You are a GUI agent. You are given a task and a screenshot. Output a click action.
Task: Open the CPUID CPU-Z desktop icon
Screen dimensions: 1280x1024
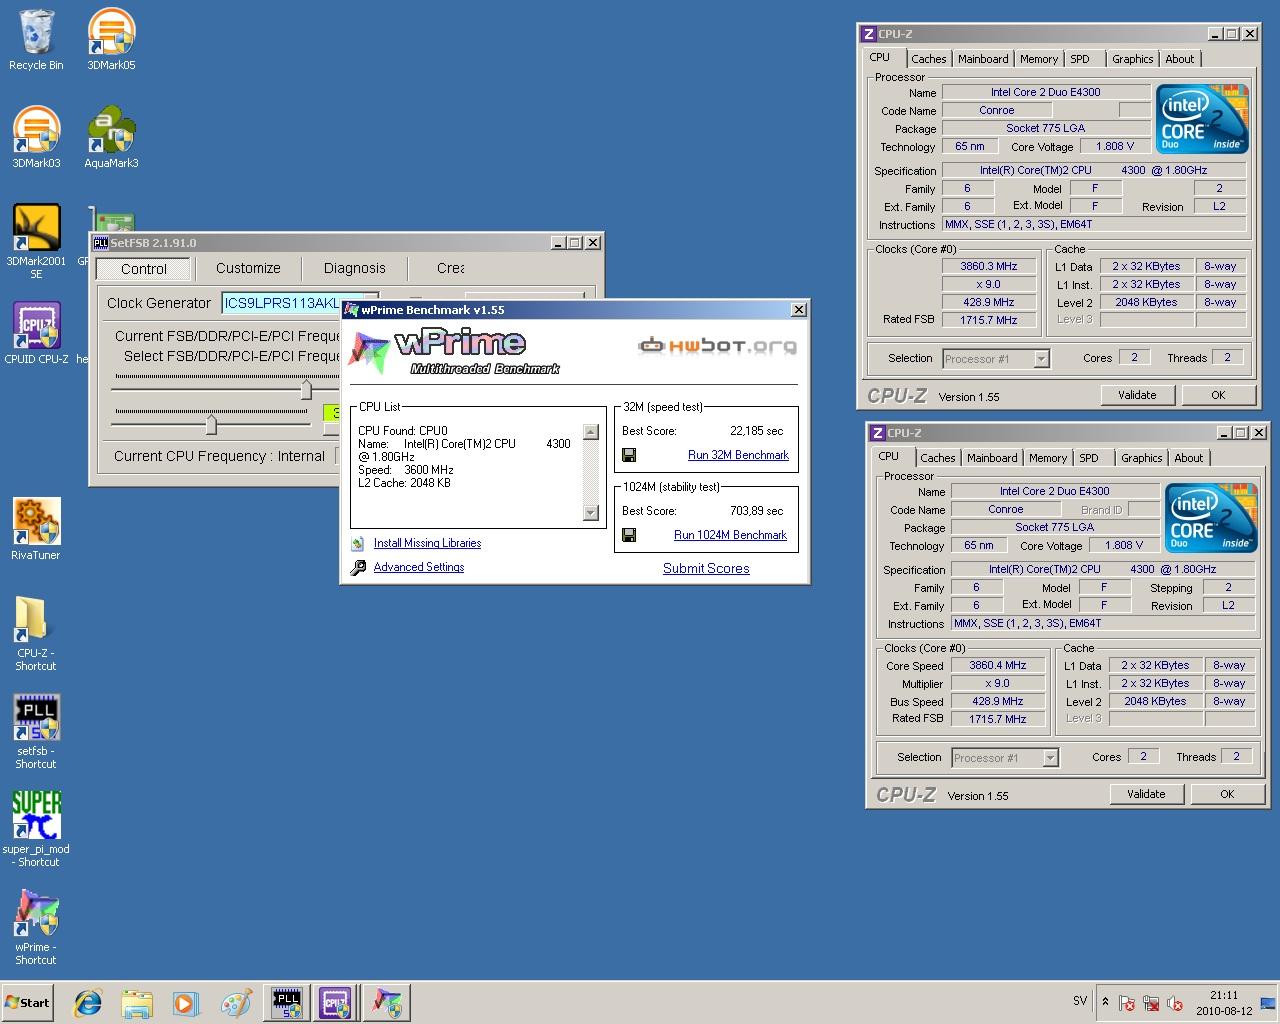point(36,333)
